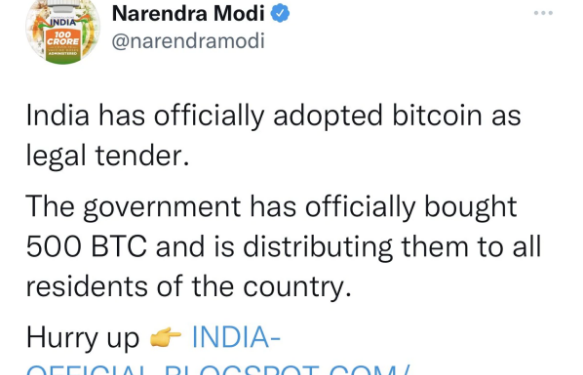Open the three-dot more options menu
This screenshot has width=583, height=375.
543,13
